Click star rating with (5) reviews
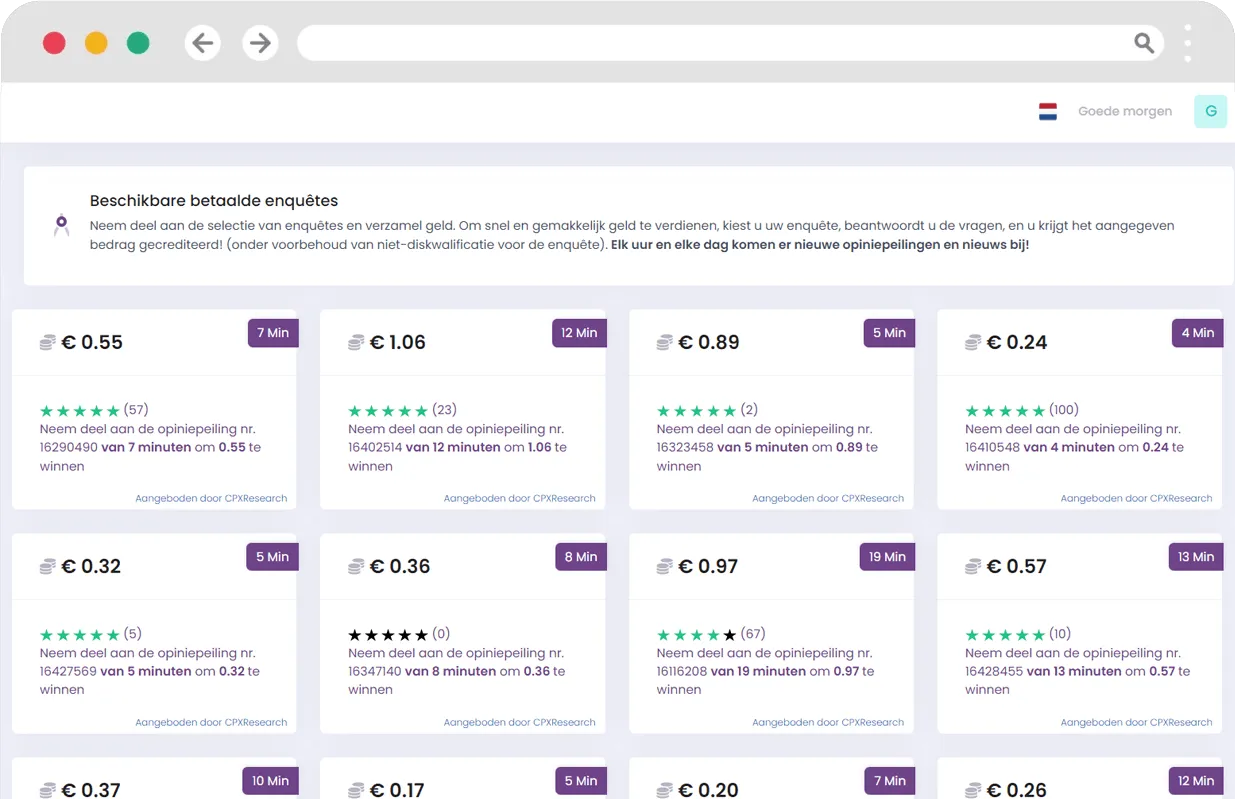 point(80,635)
